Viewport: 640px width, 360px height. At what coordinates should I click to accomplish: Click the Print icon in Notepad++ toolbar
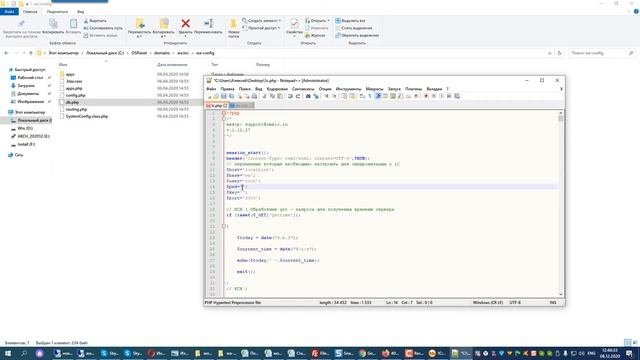[254, 96]
